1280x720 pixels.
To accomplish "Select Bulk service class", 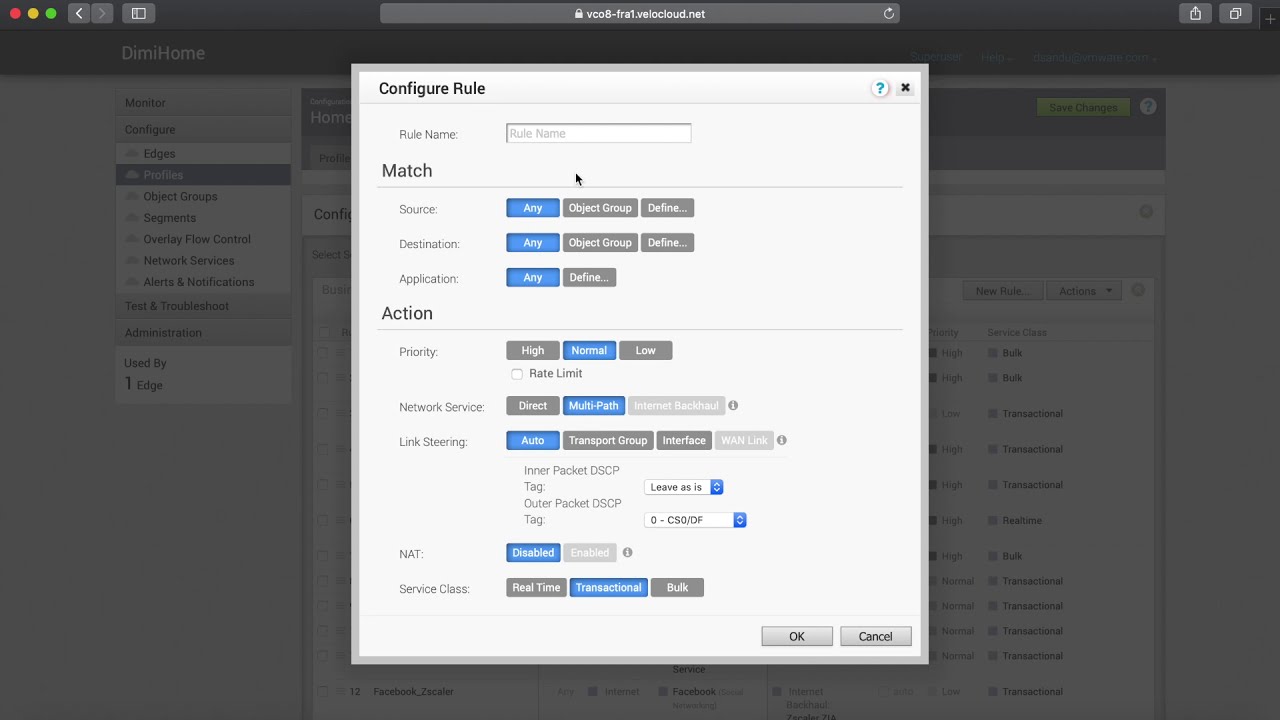I will coord(677,588).
